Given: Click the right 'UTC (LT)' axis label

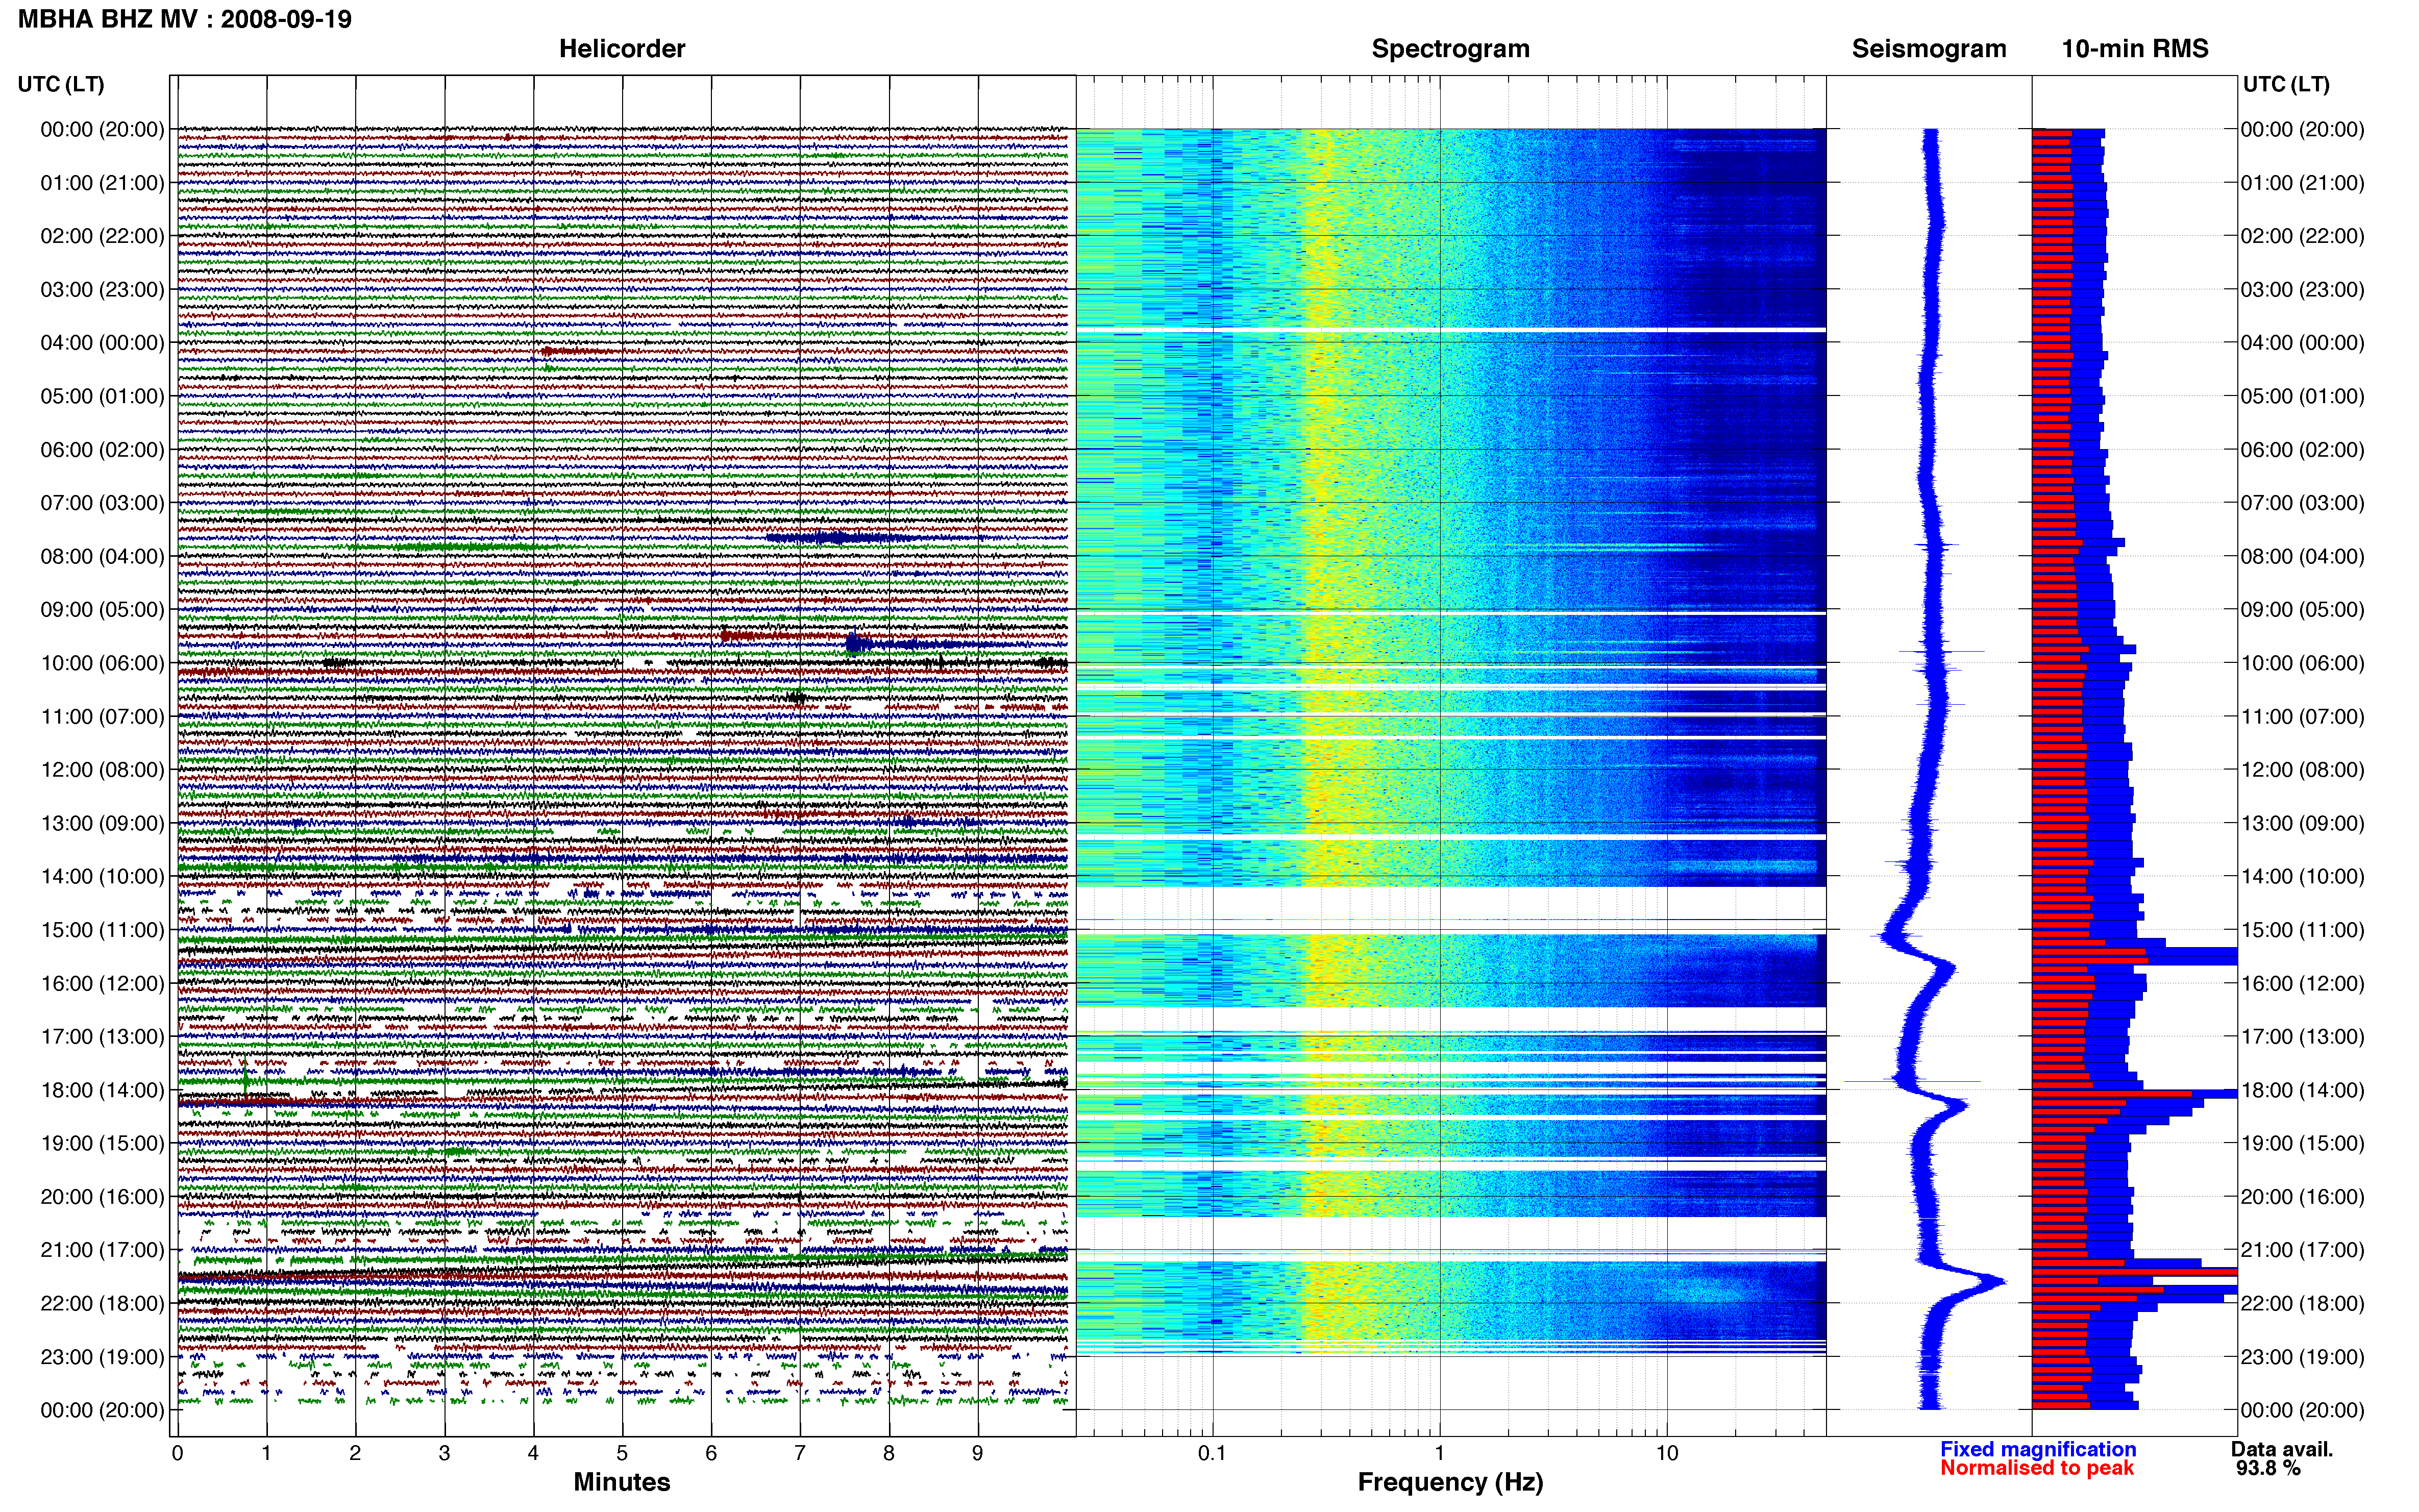Looking at the screenshot, I should click(x=2286, y=84).
